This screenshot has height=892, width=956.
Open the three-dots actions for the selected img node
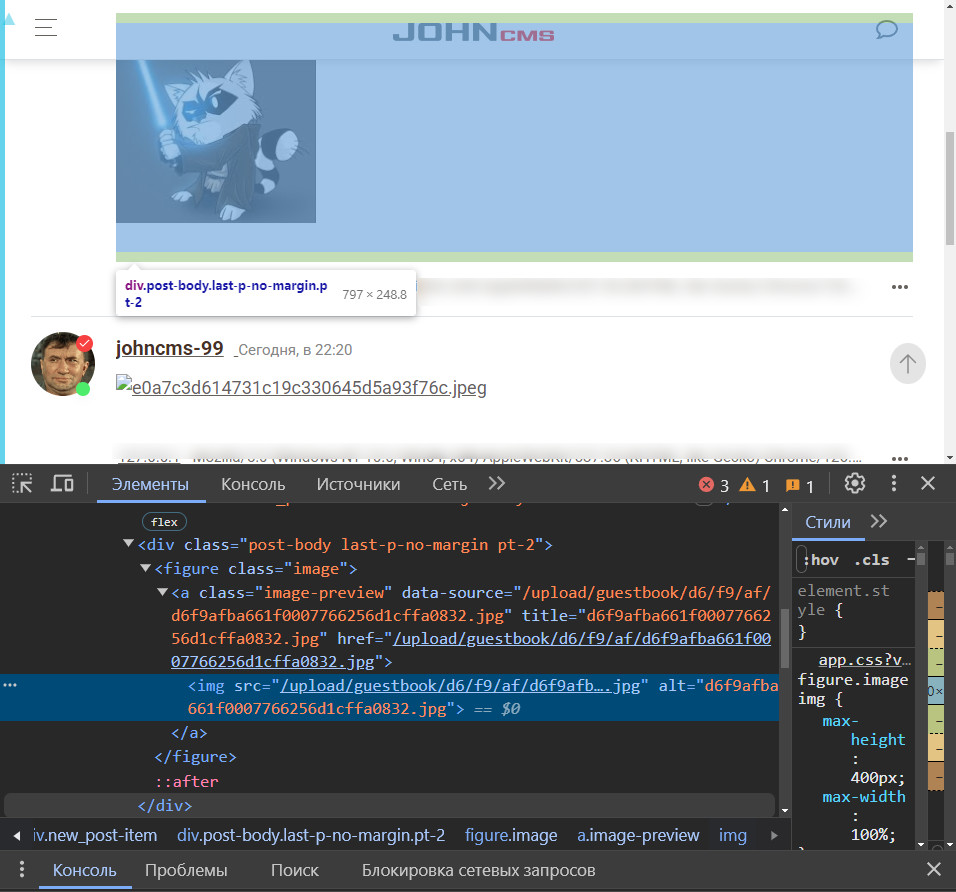pos(10,685)
